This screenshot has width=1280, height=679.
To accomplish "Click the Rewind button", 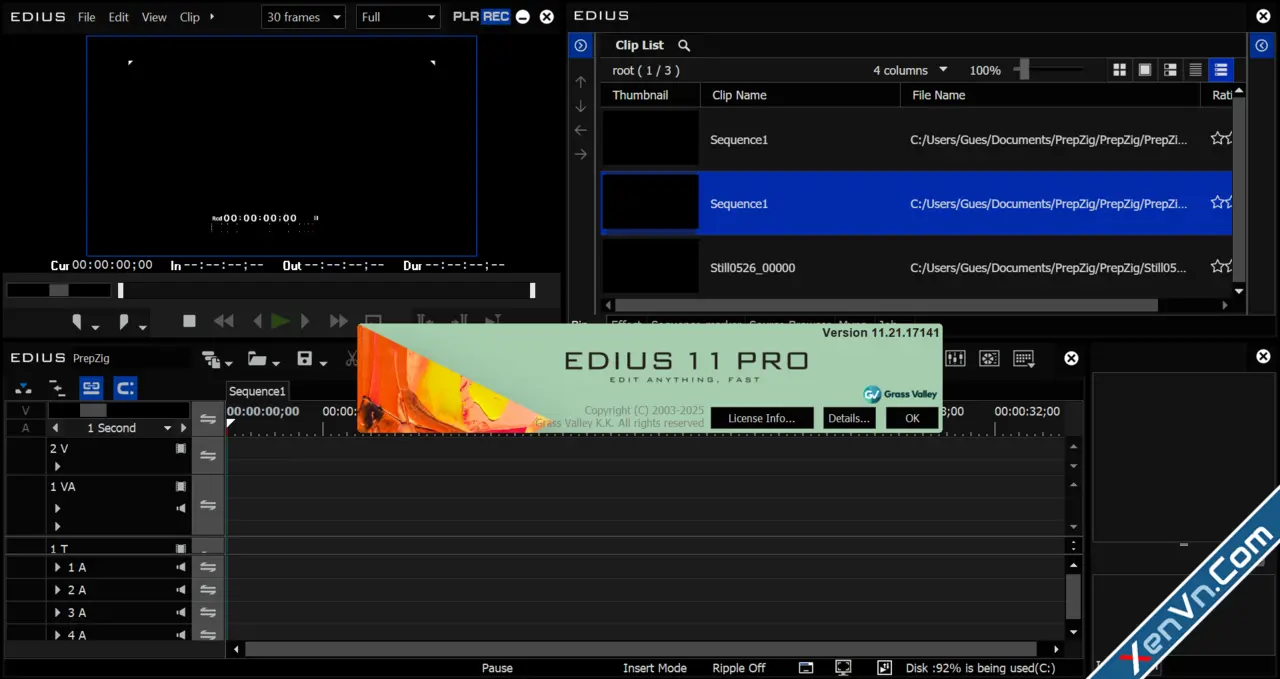I will (x=224, y=321).
